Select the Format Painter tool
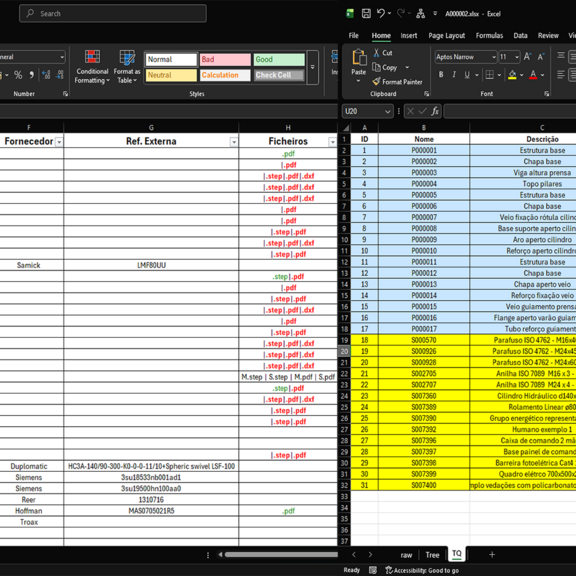The height and width of the screenshot is (576, 576). click(397, 82)
